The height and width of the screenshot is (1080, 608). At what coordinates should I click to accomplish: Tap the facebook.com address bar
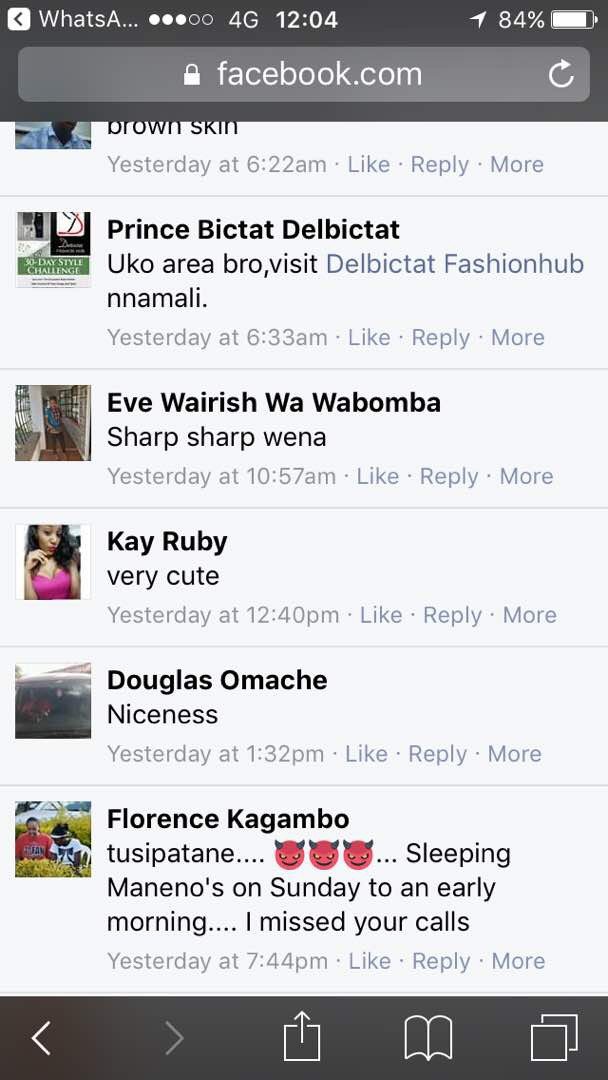click(304, 74)
